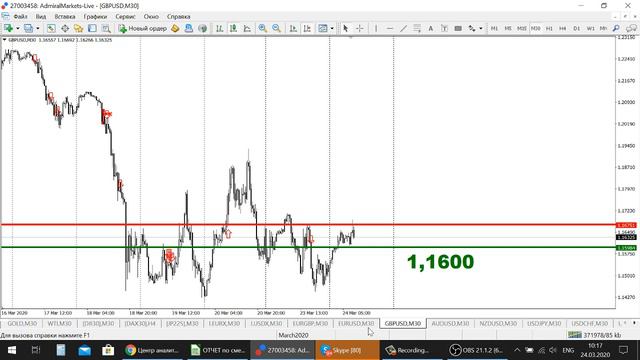Open the Navigator panel icon

[x=78, y=28]
